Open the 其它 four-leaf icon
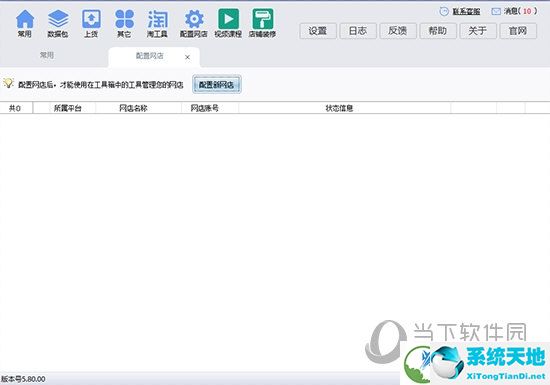Image resolution: width=550 pixels, height=385 pixels. point(124,23)
